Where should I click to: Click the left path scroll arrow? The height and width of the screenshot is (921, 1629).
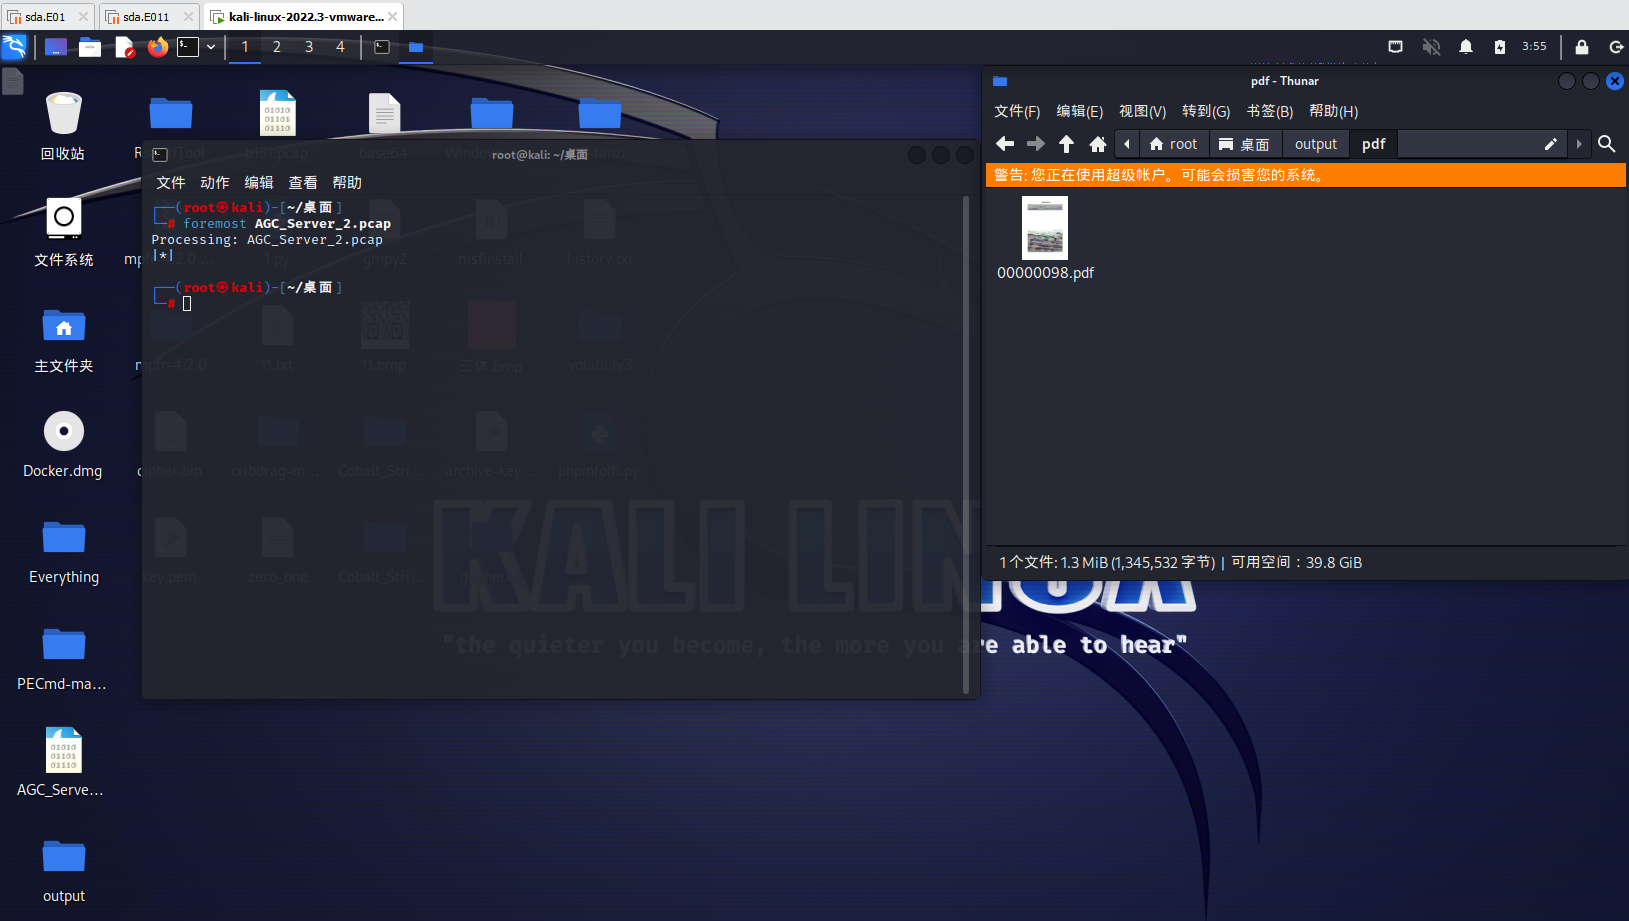(1127, 144)
